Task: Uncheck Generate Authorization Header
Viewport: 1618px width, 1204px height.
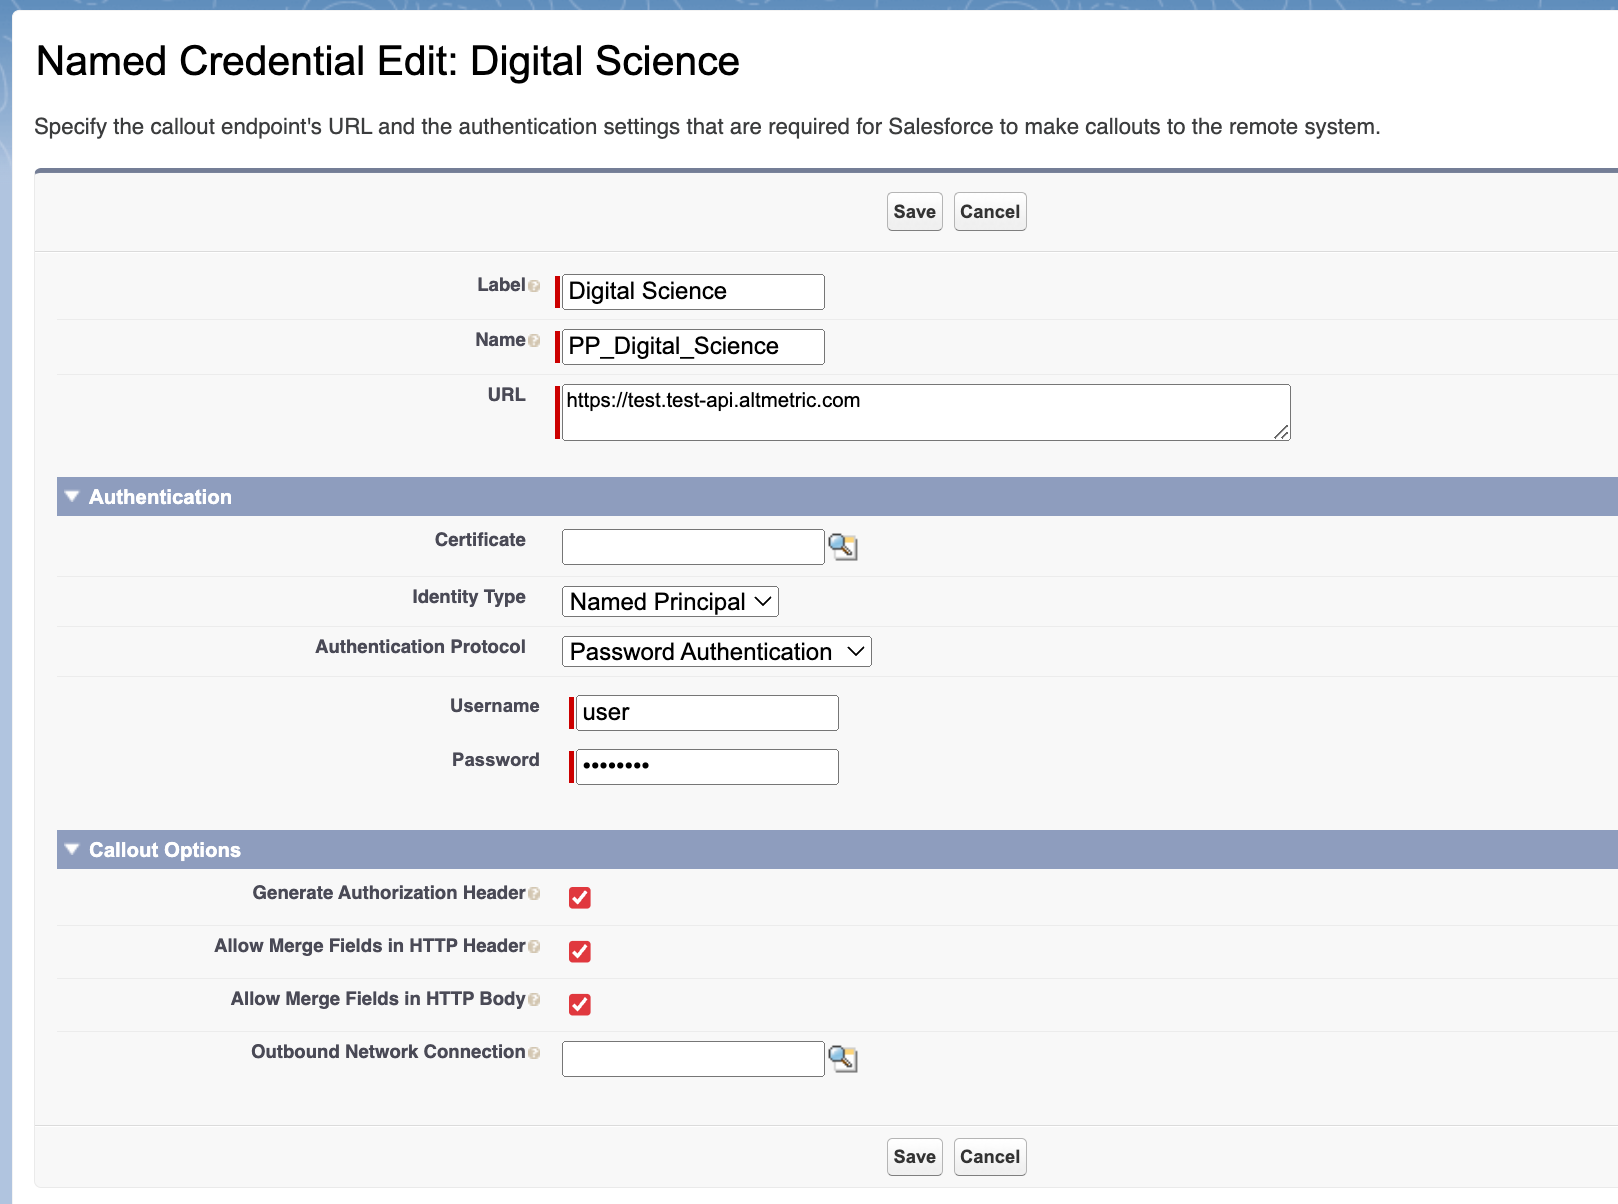Action: [x=580, y=898]
